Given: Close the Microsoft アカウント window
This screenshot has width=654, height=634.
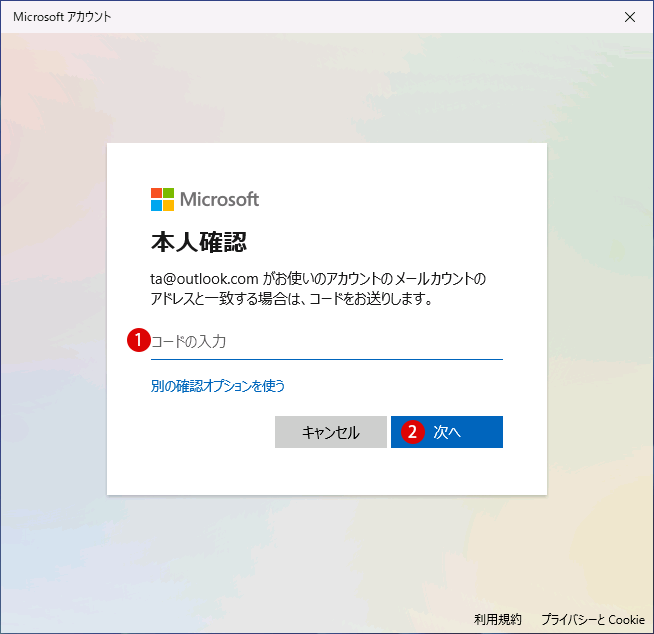Looking at the screenshot, I should point(630,17).
